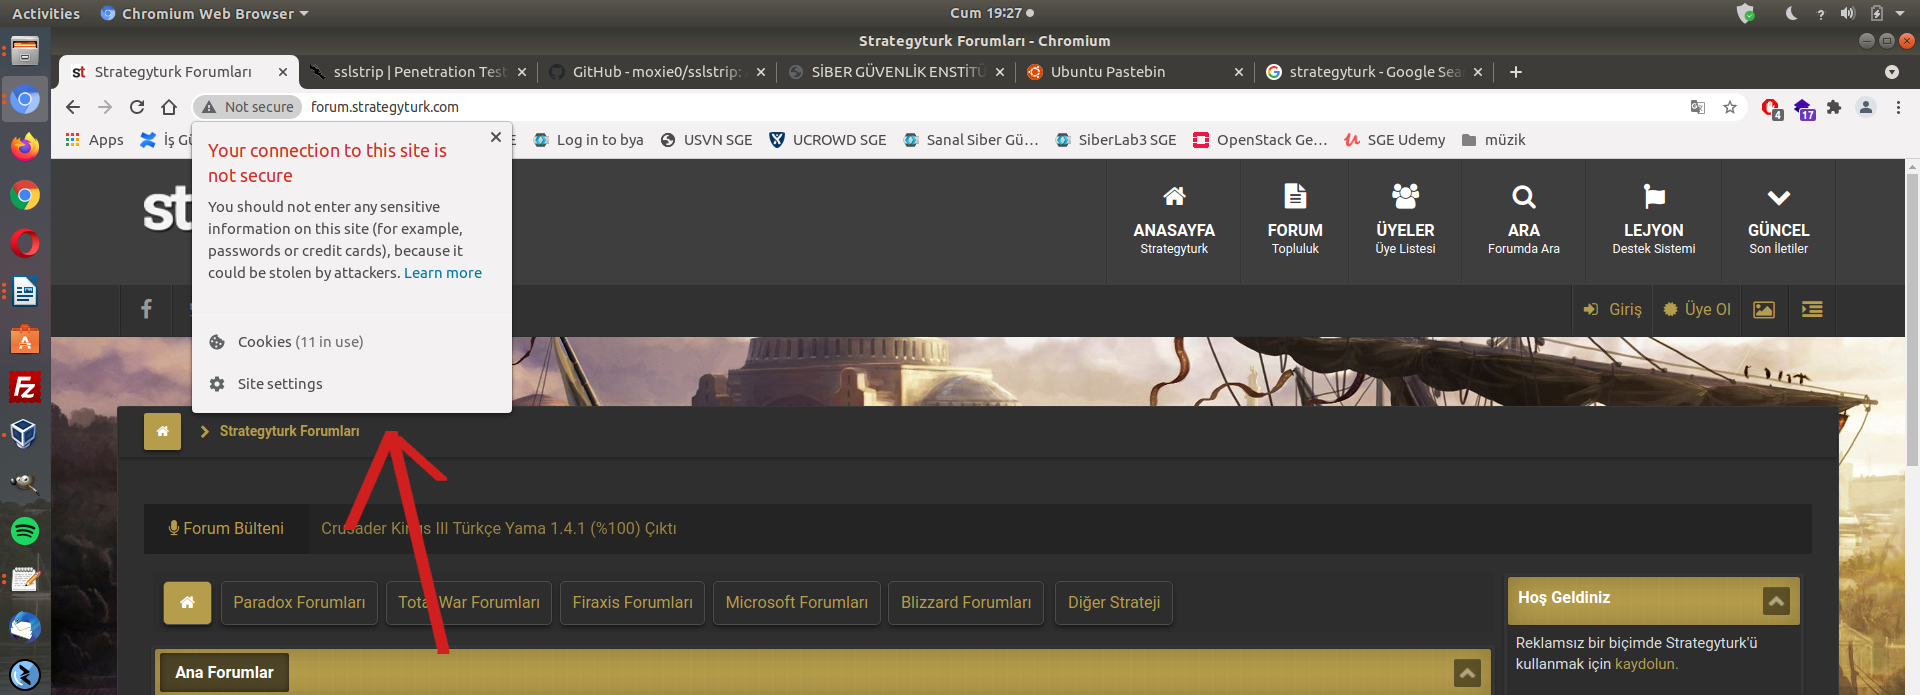Image resolution: width=1920 pixels, height=695 pixels.
Task: Open the SiberLab3 SGE bookmark
Action: 1116,140
